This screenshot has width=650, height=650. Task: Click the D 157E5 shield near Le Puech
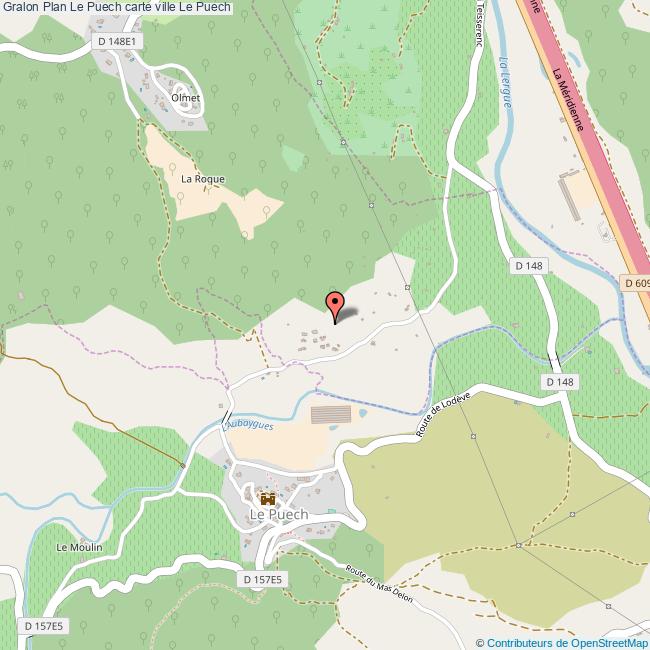[x=262, y=579]
